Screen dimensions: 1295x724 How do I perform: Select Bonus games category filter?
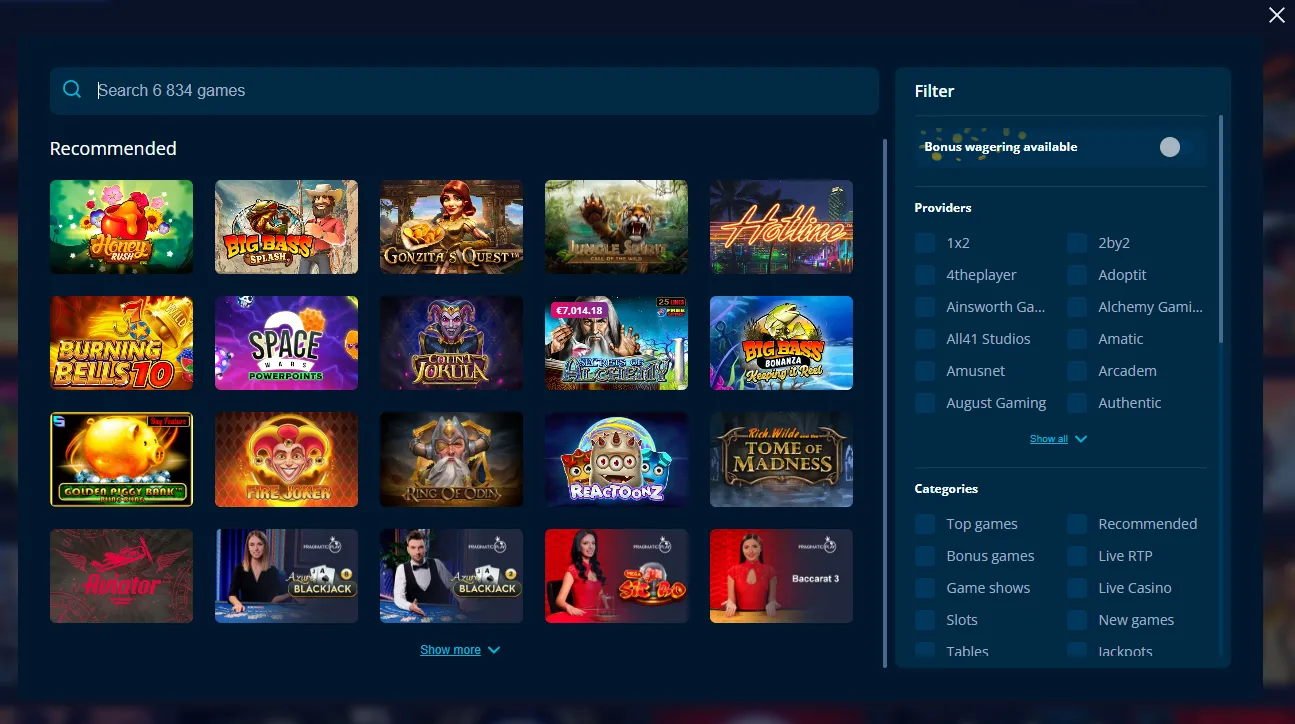point(925,556)
